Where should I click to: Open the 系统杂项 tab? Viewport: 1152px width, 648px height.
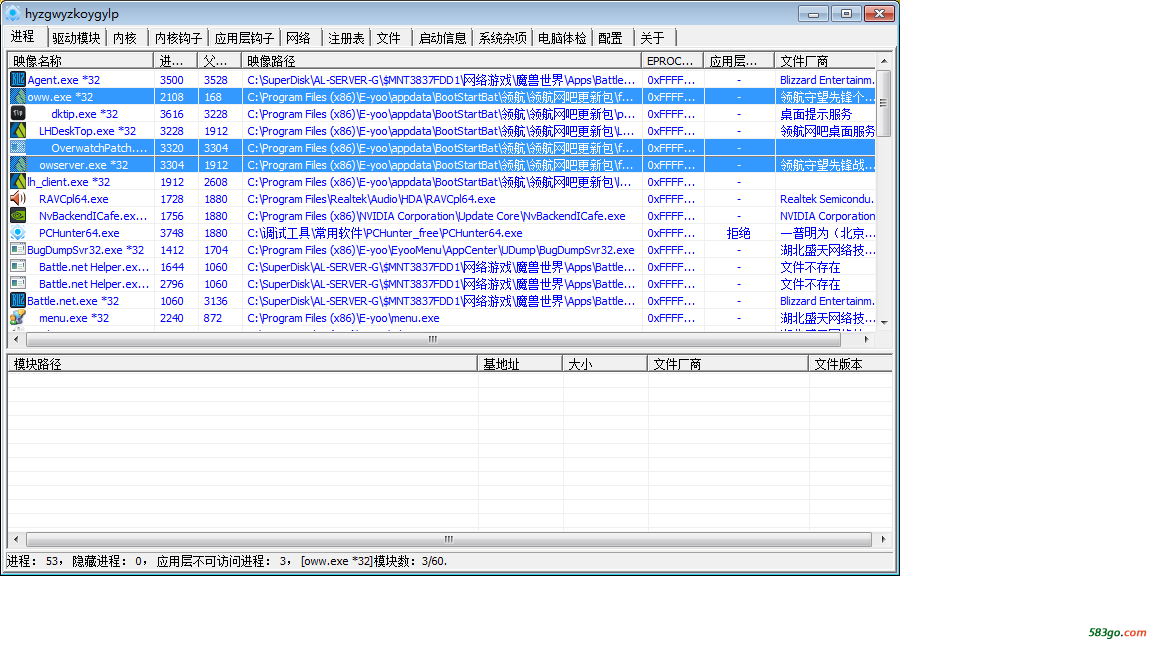pos(503,38)
